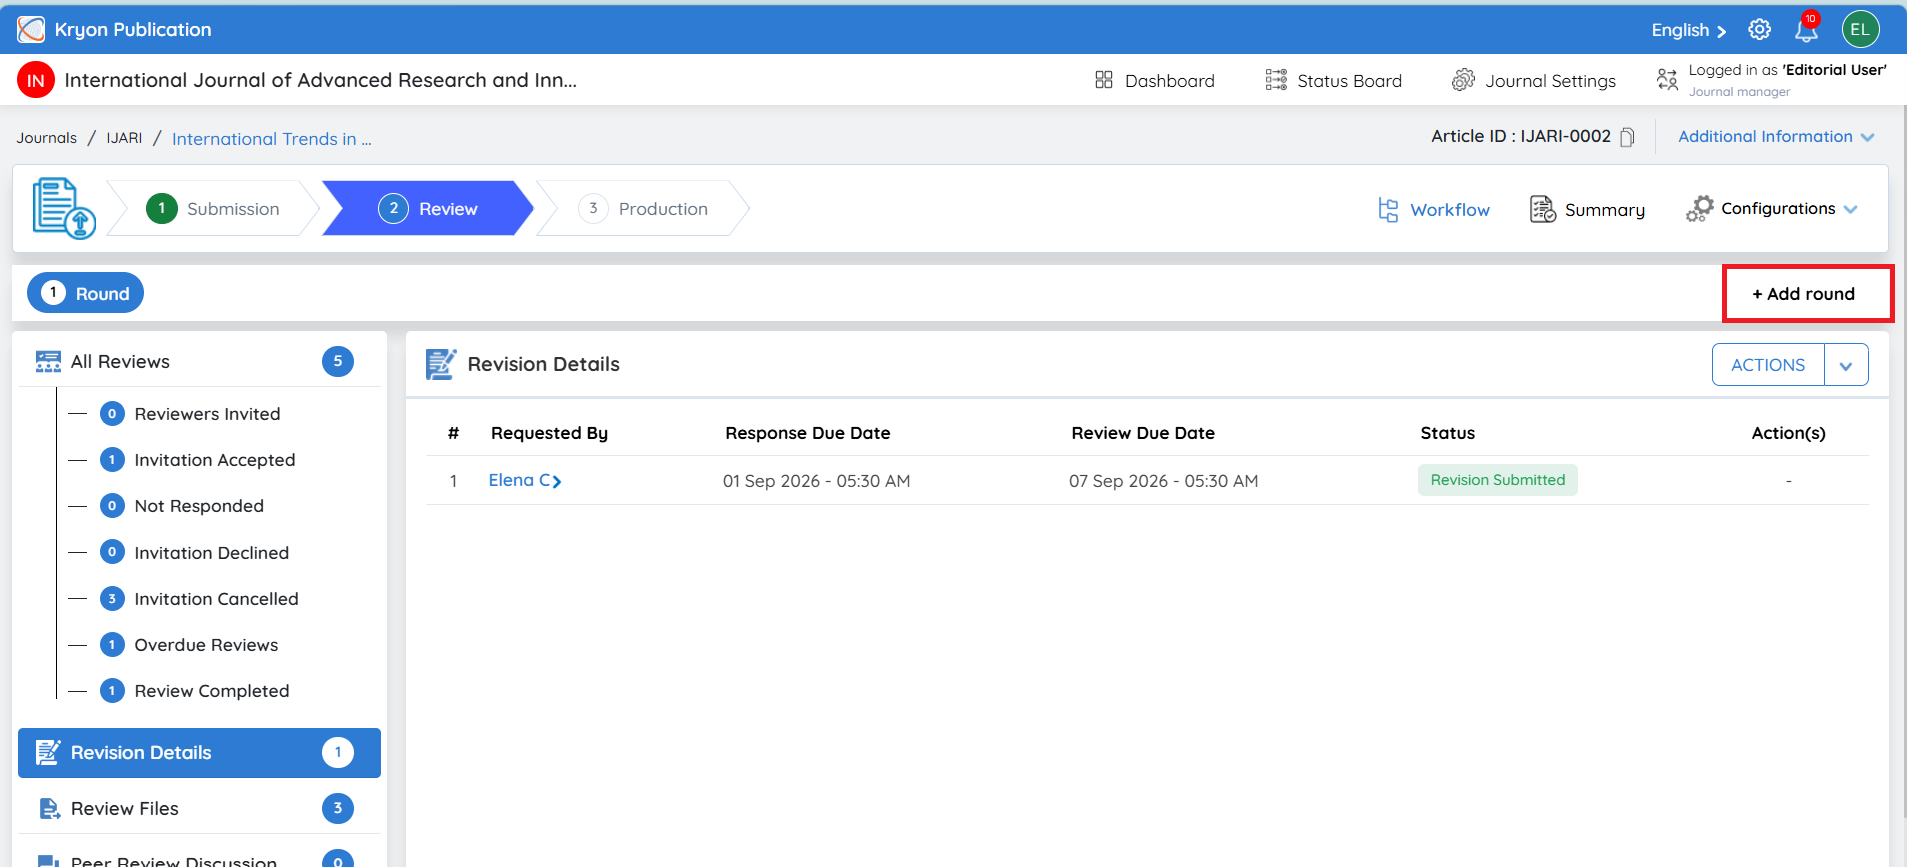Viewport: 1907px width, 867px height.
Task: Click the Dashboard grid icon
Action: 1104,80
